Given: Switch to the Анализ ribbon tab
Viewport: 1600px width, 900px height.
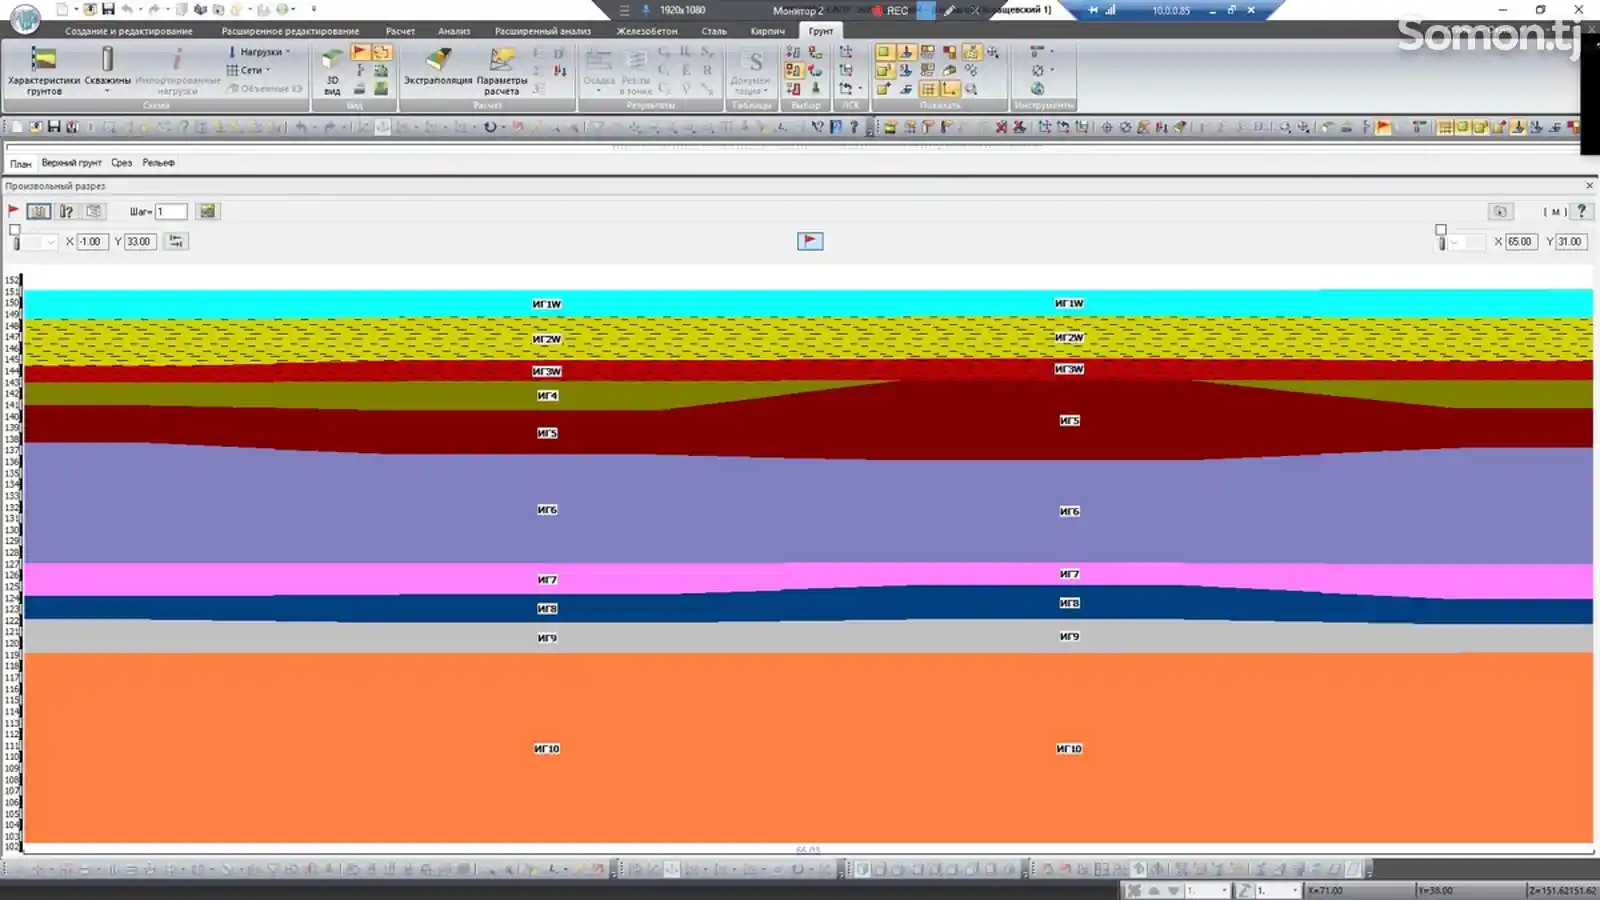Looking at the screenshot, I should click(454, 31).
